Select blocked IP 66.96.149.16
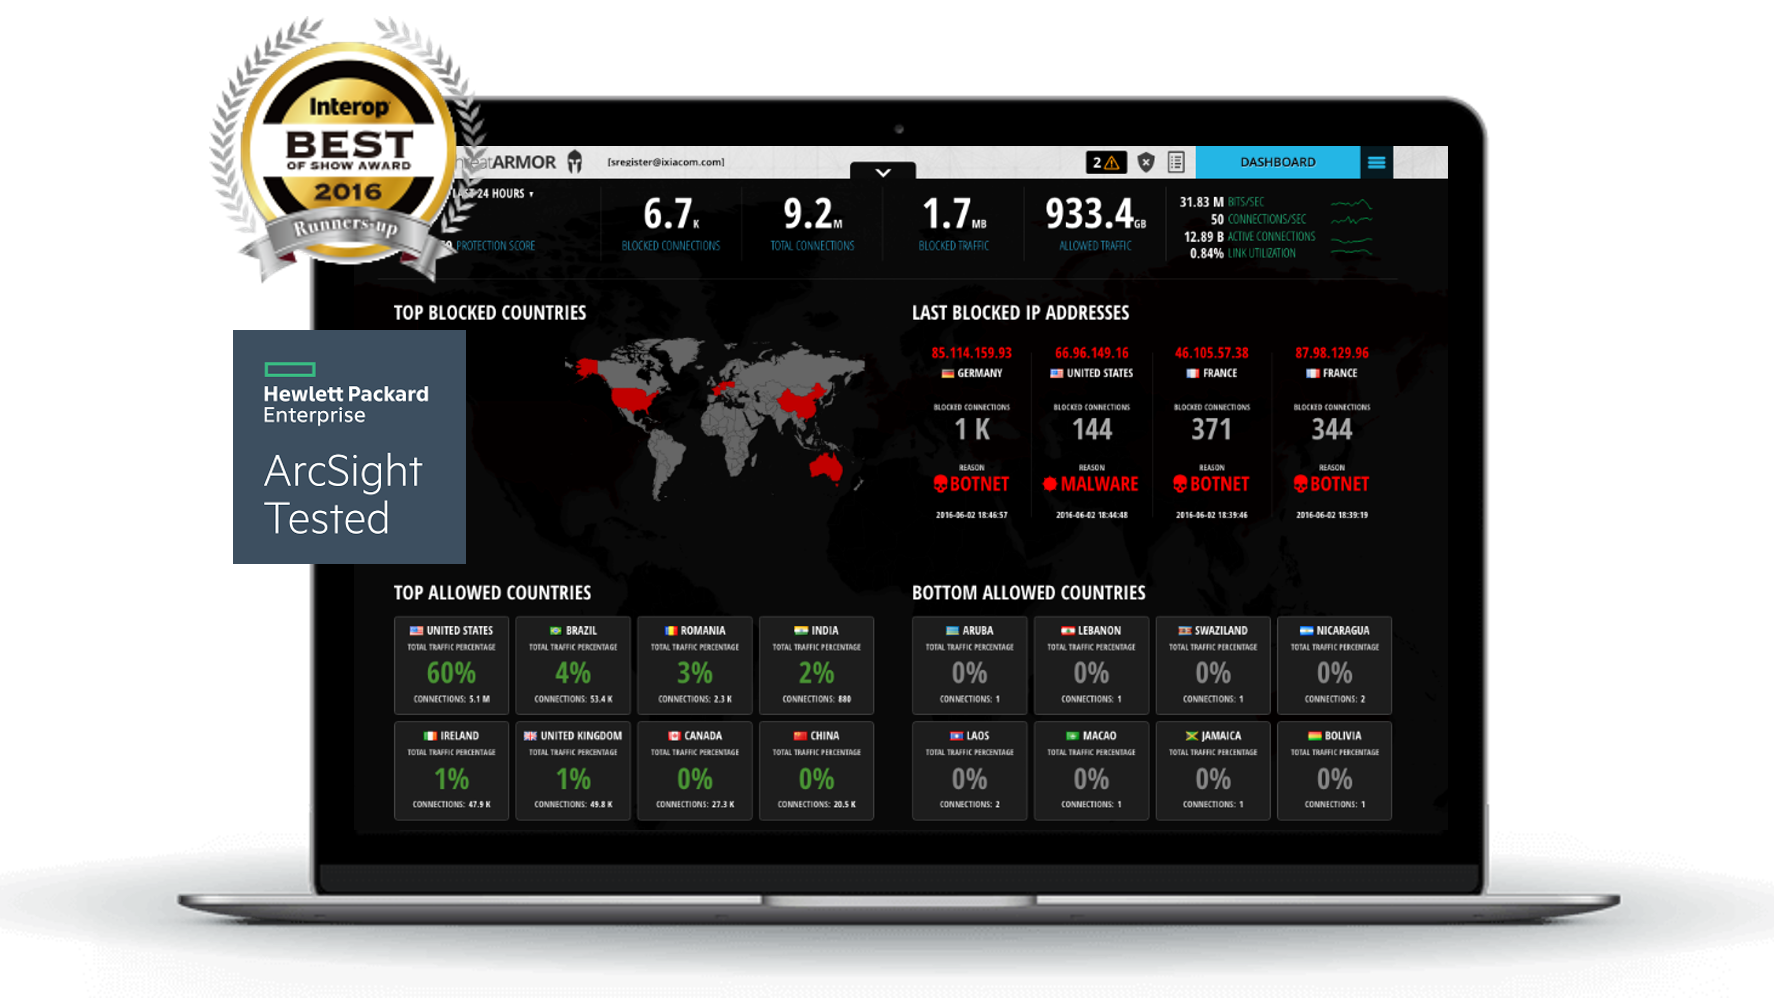The width and height of the screenshot is (1774, 998). click(1091, 353)
